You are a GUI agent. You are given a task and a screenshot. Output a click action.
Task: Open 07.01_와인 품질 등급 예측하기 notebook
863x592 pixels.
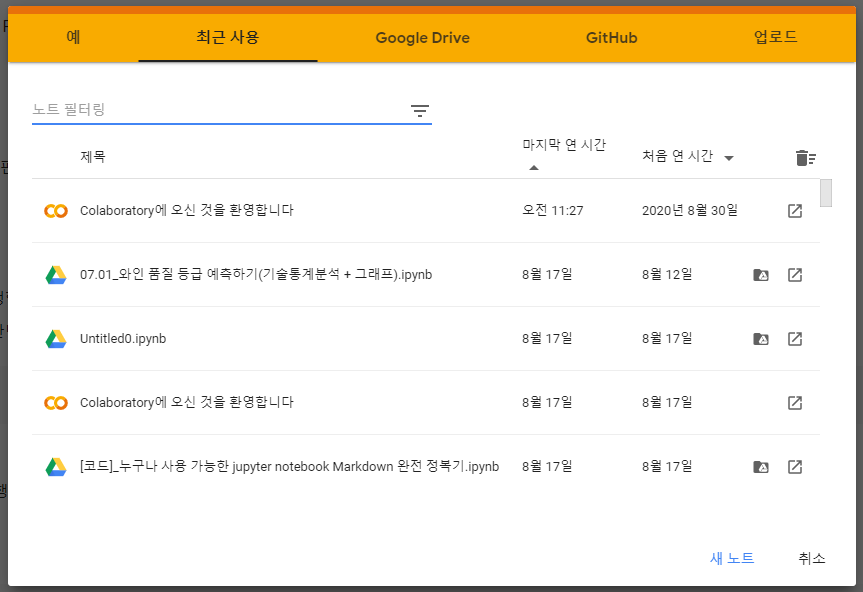click(x=256, y=274)
